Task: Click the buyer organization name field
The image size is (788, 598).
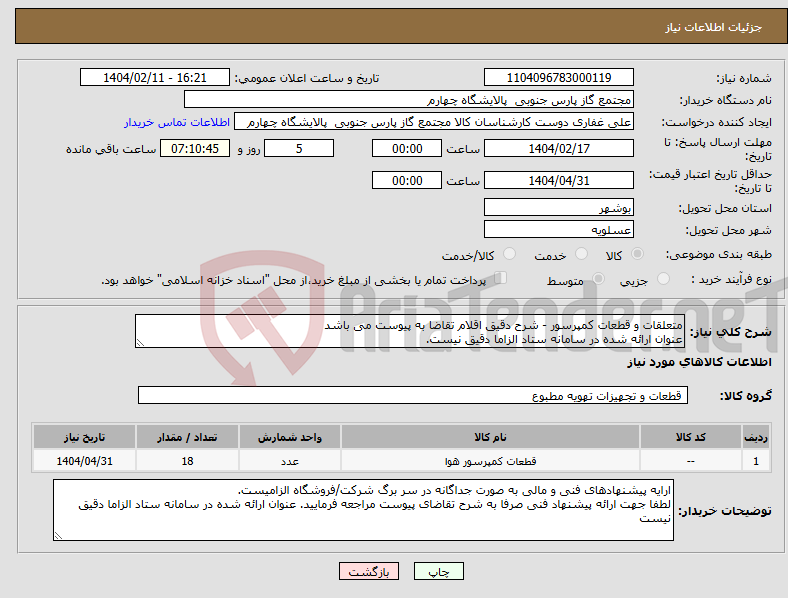Action: [409, 99]
